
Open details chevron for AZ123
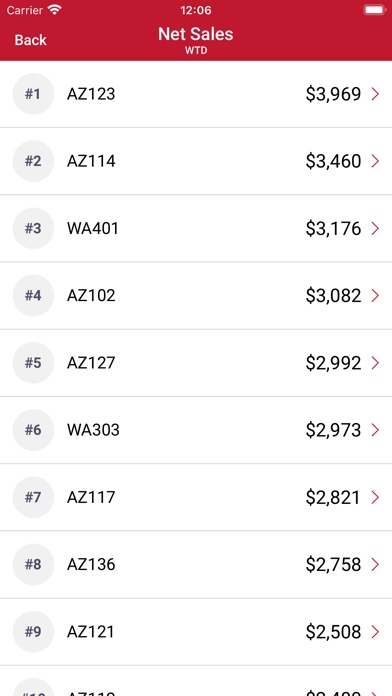pyautogui.click(x=376, y=94)
